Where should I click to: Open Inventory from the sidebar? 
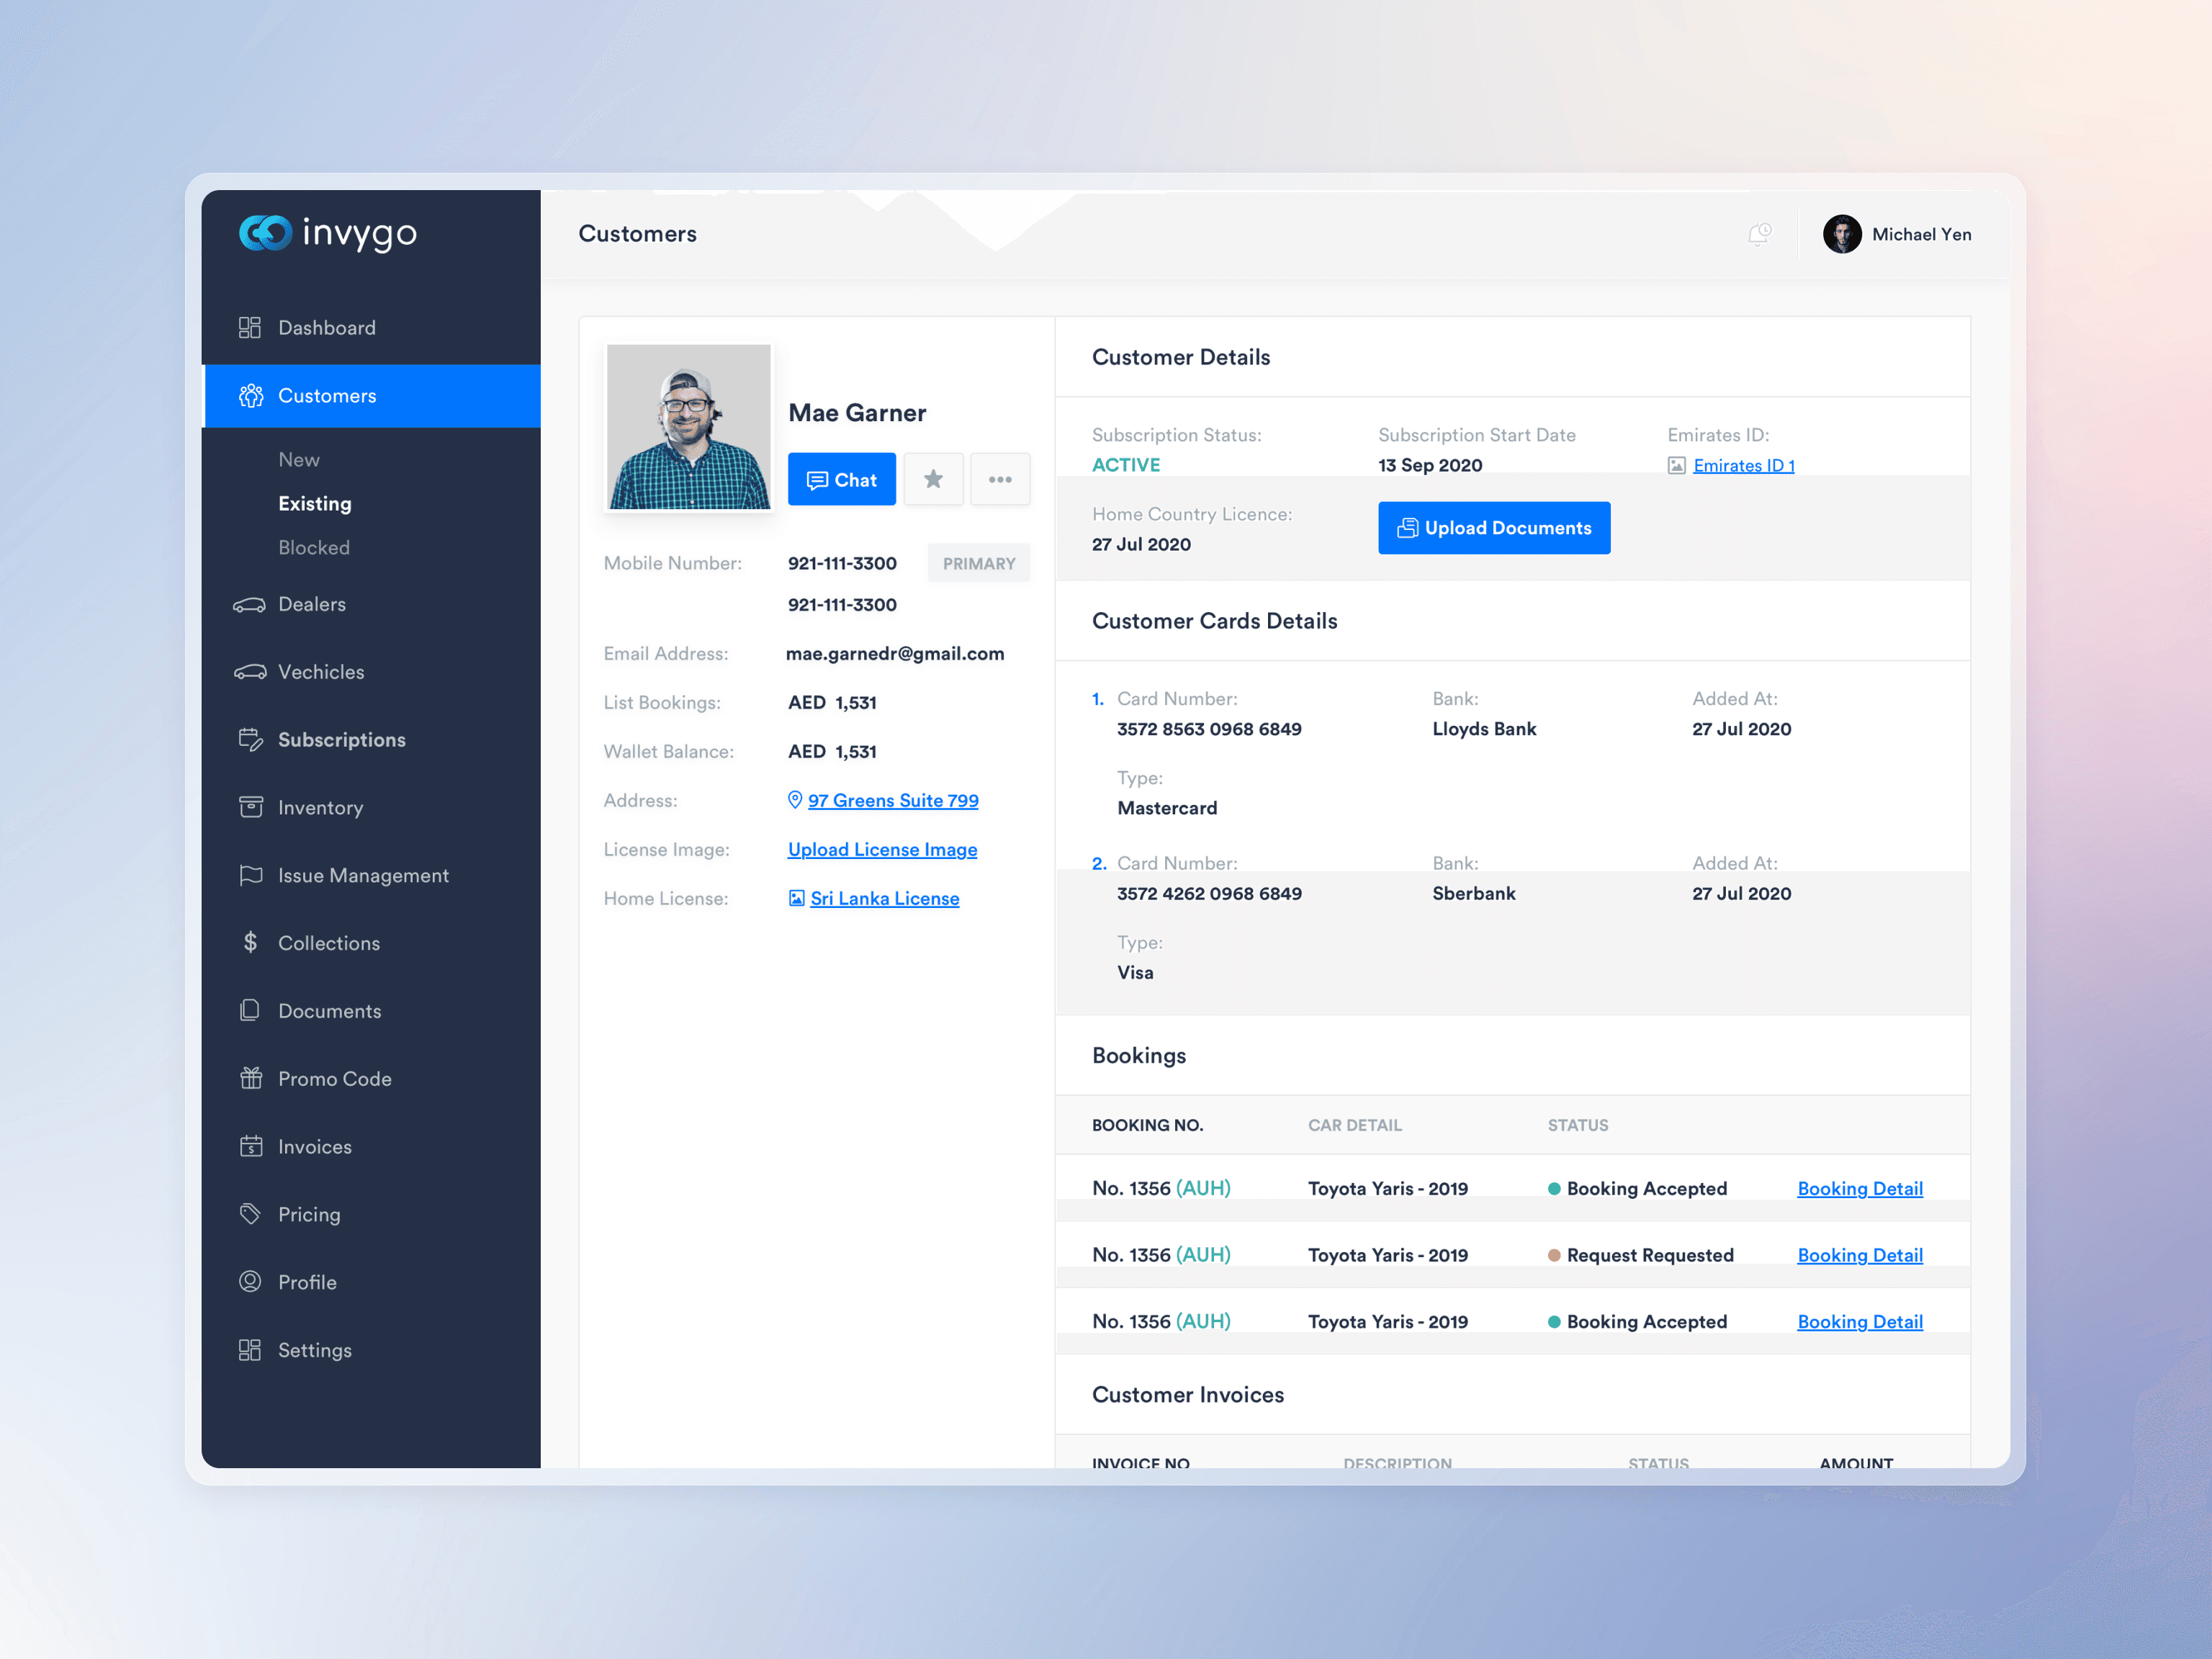[320, 807]
